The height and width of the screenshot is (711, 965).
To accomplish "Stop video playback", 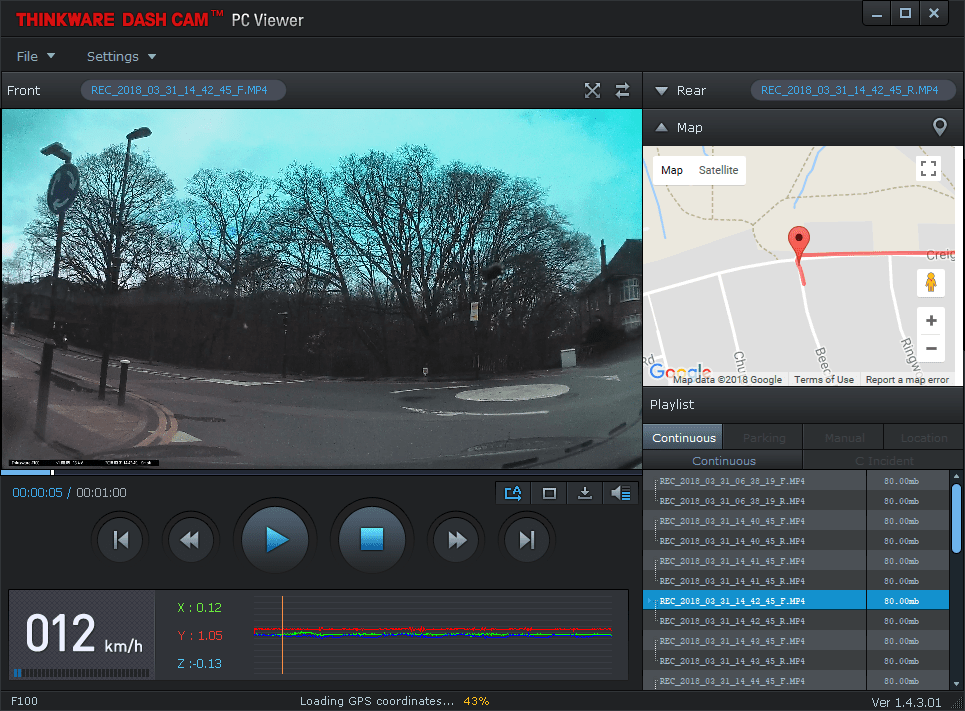I will pos(373,540).
